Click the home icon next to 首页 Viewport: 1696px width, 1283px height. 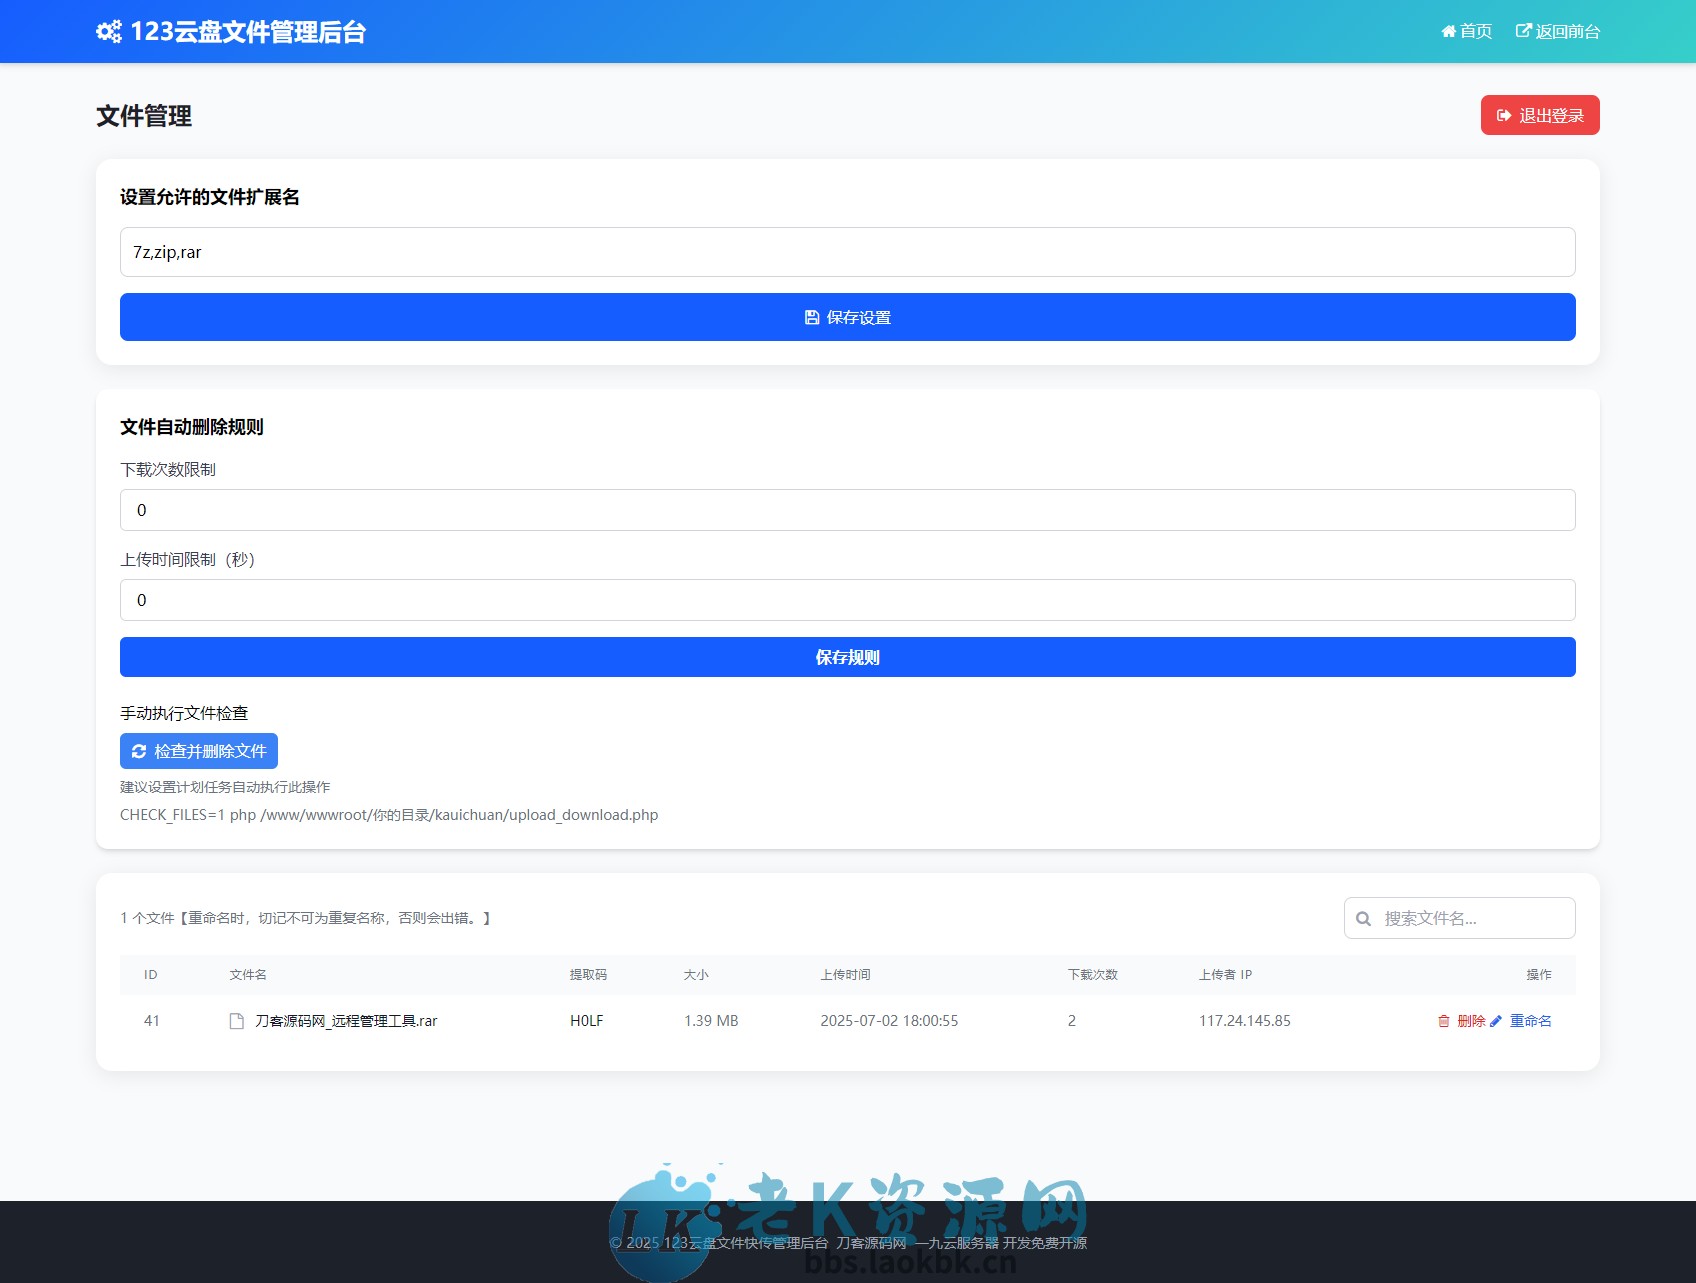coord(1448,31)
